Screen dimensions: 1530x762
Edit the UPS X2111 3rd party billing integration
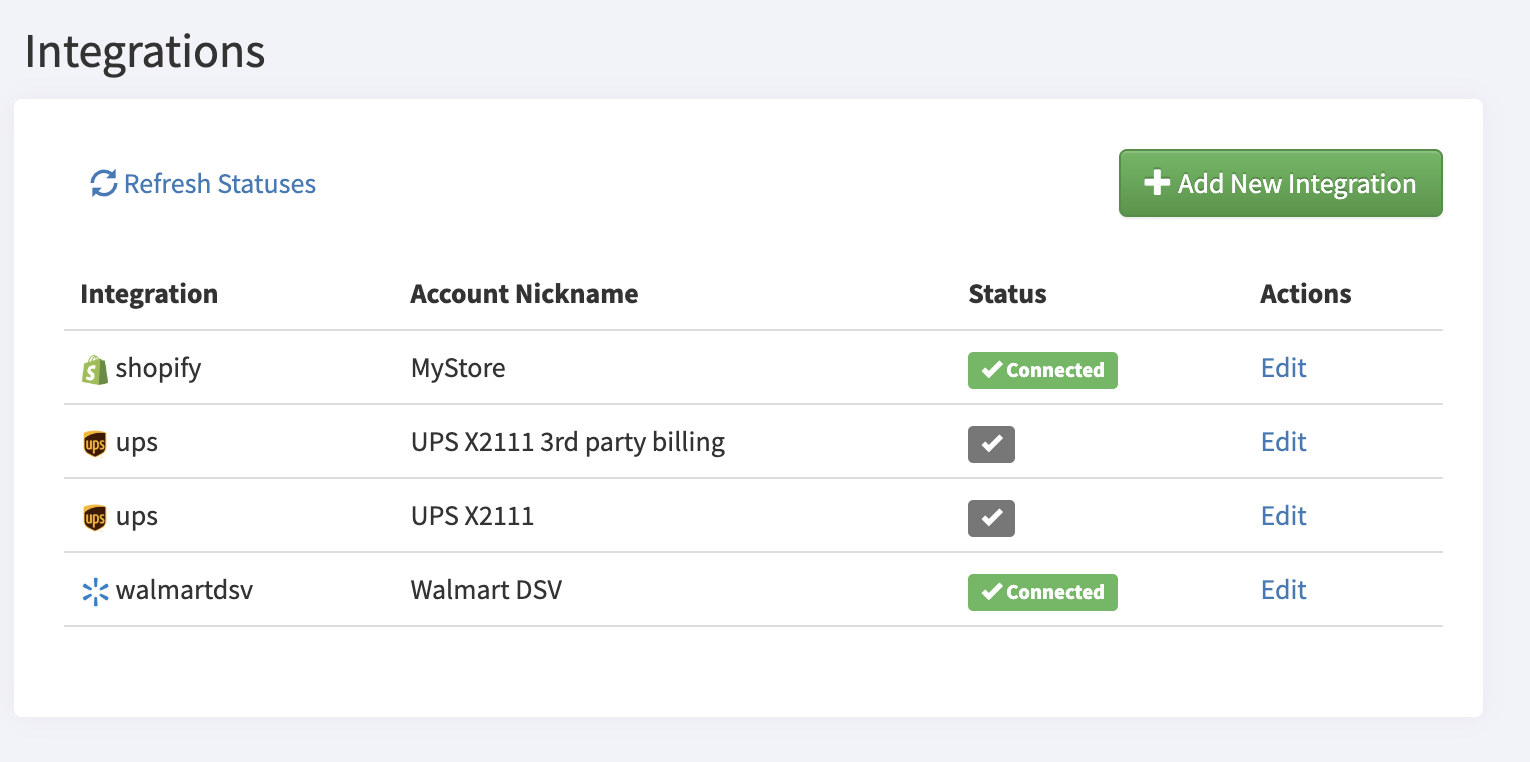click(1283, 442)
